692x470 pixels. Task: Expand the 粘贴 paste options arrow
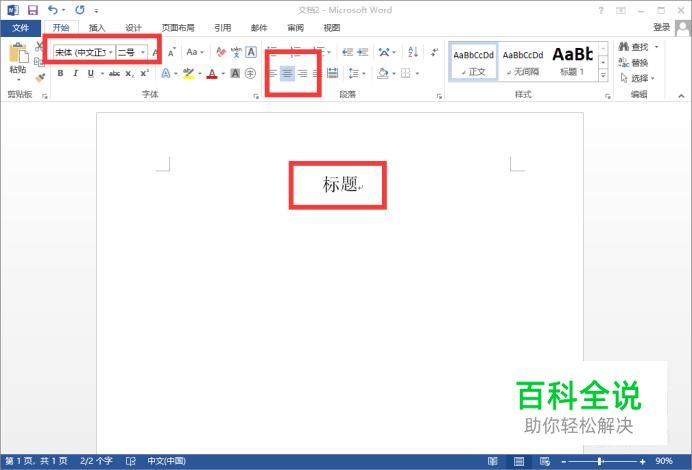[19, 79]
